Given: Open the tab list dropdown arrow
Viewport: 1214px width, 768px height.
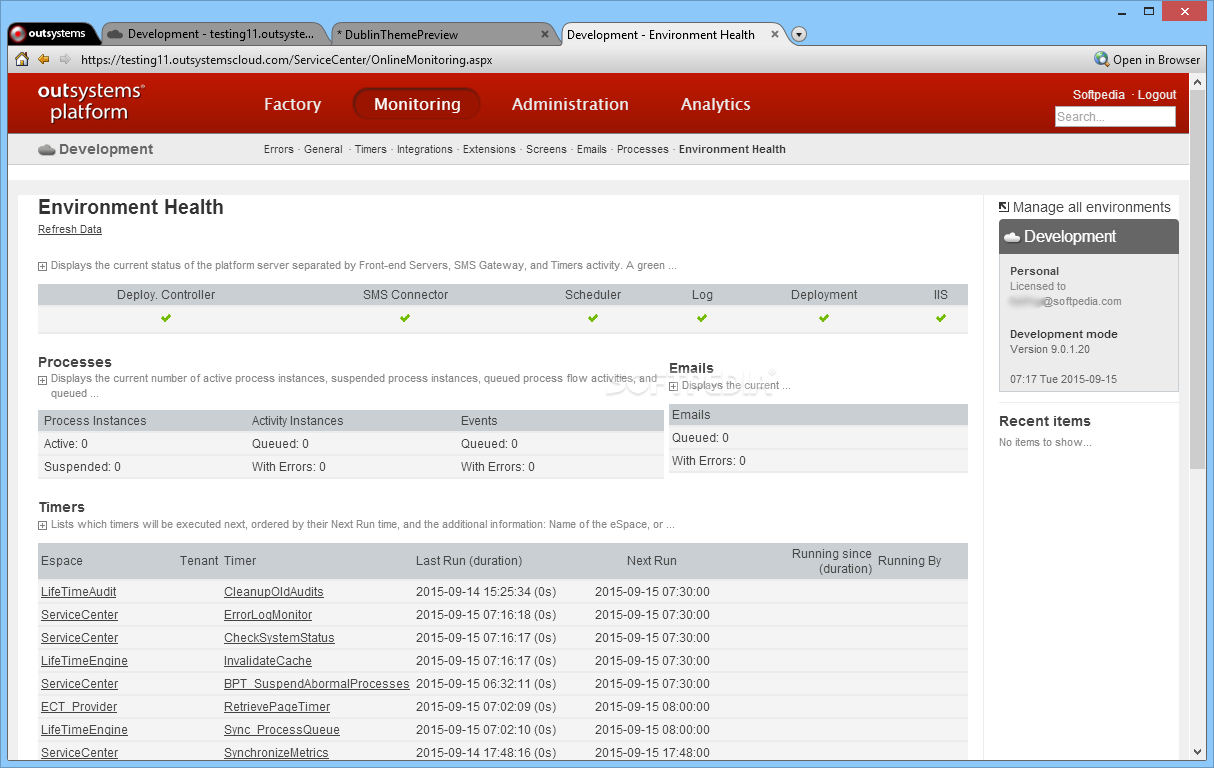Looking at the screenshot, I should 799,35.
